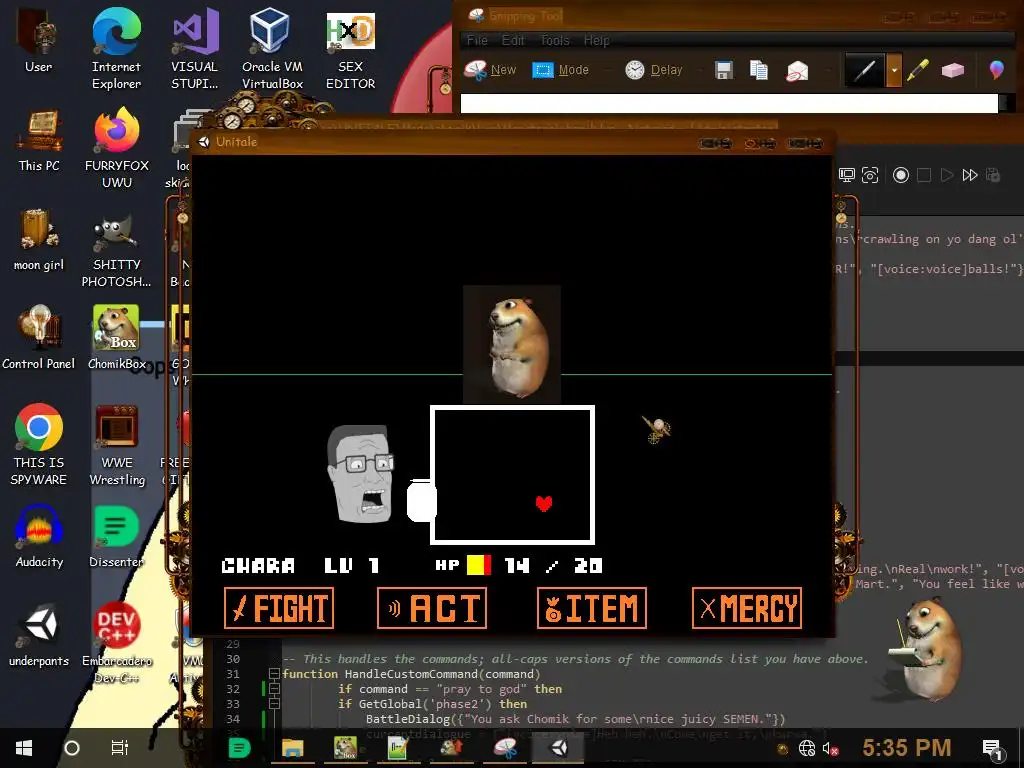
Task: Toggle the muted volume icon in system tray
Action: pyautogui.click(x=830, y=748)
